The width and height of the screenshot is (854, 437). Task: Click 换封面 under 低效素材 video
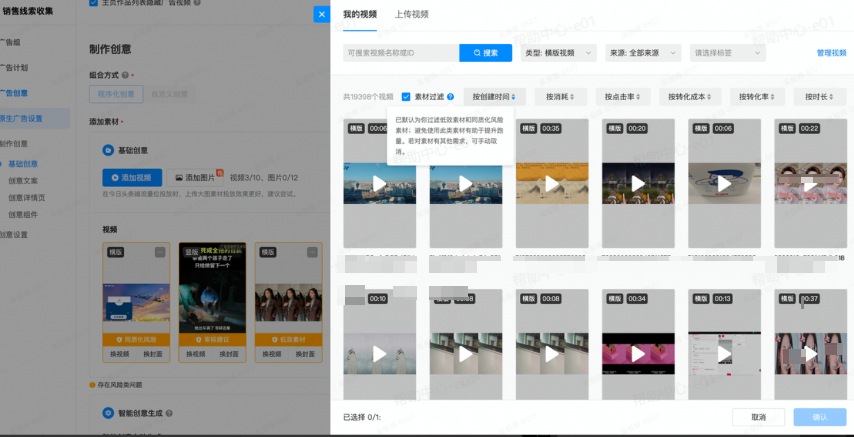click(x=306, y=354)
